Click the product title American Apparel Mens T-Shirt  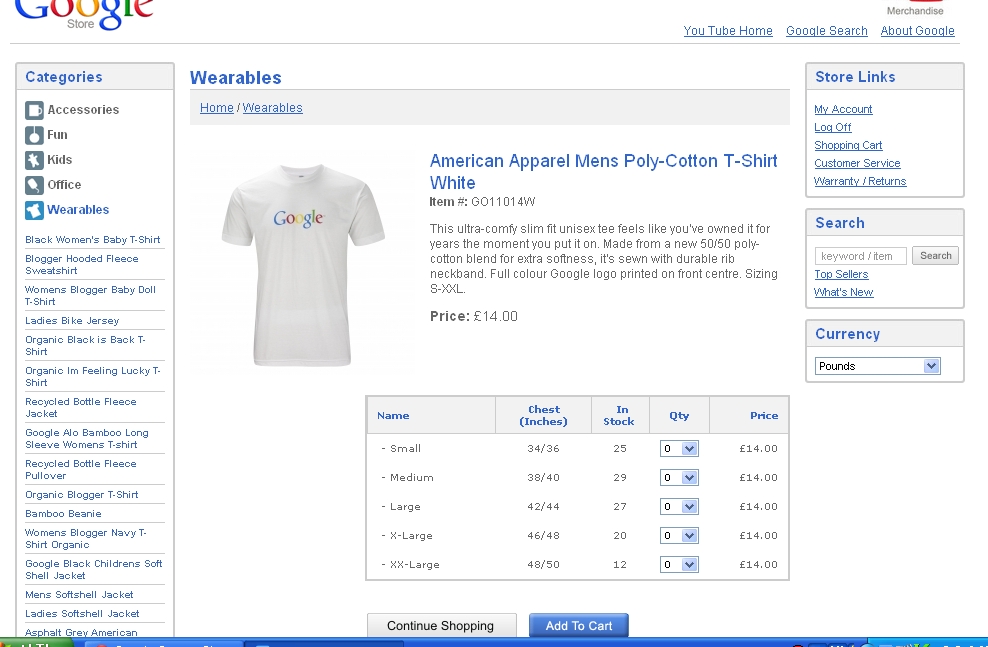click(604, 172)
